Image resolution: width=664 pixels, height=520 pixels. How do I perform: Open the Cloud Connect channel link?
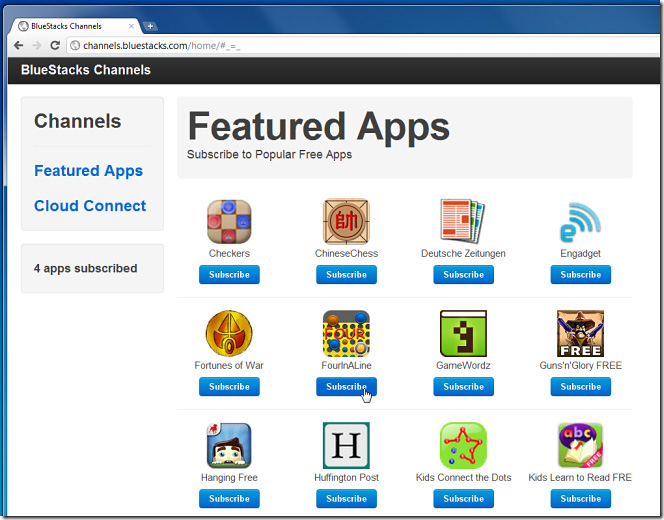[90, 206]
